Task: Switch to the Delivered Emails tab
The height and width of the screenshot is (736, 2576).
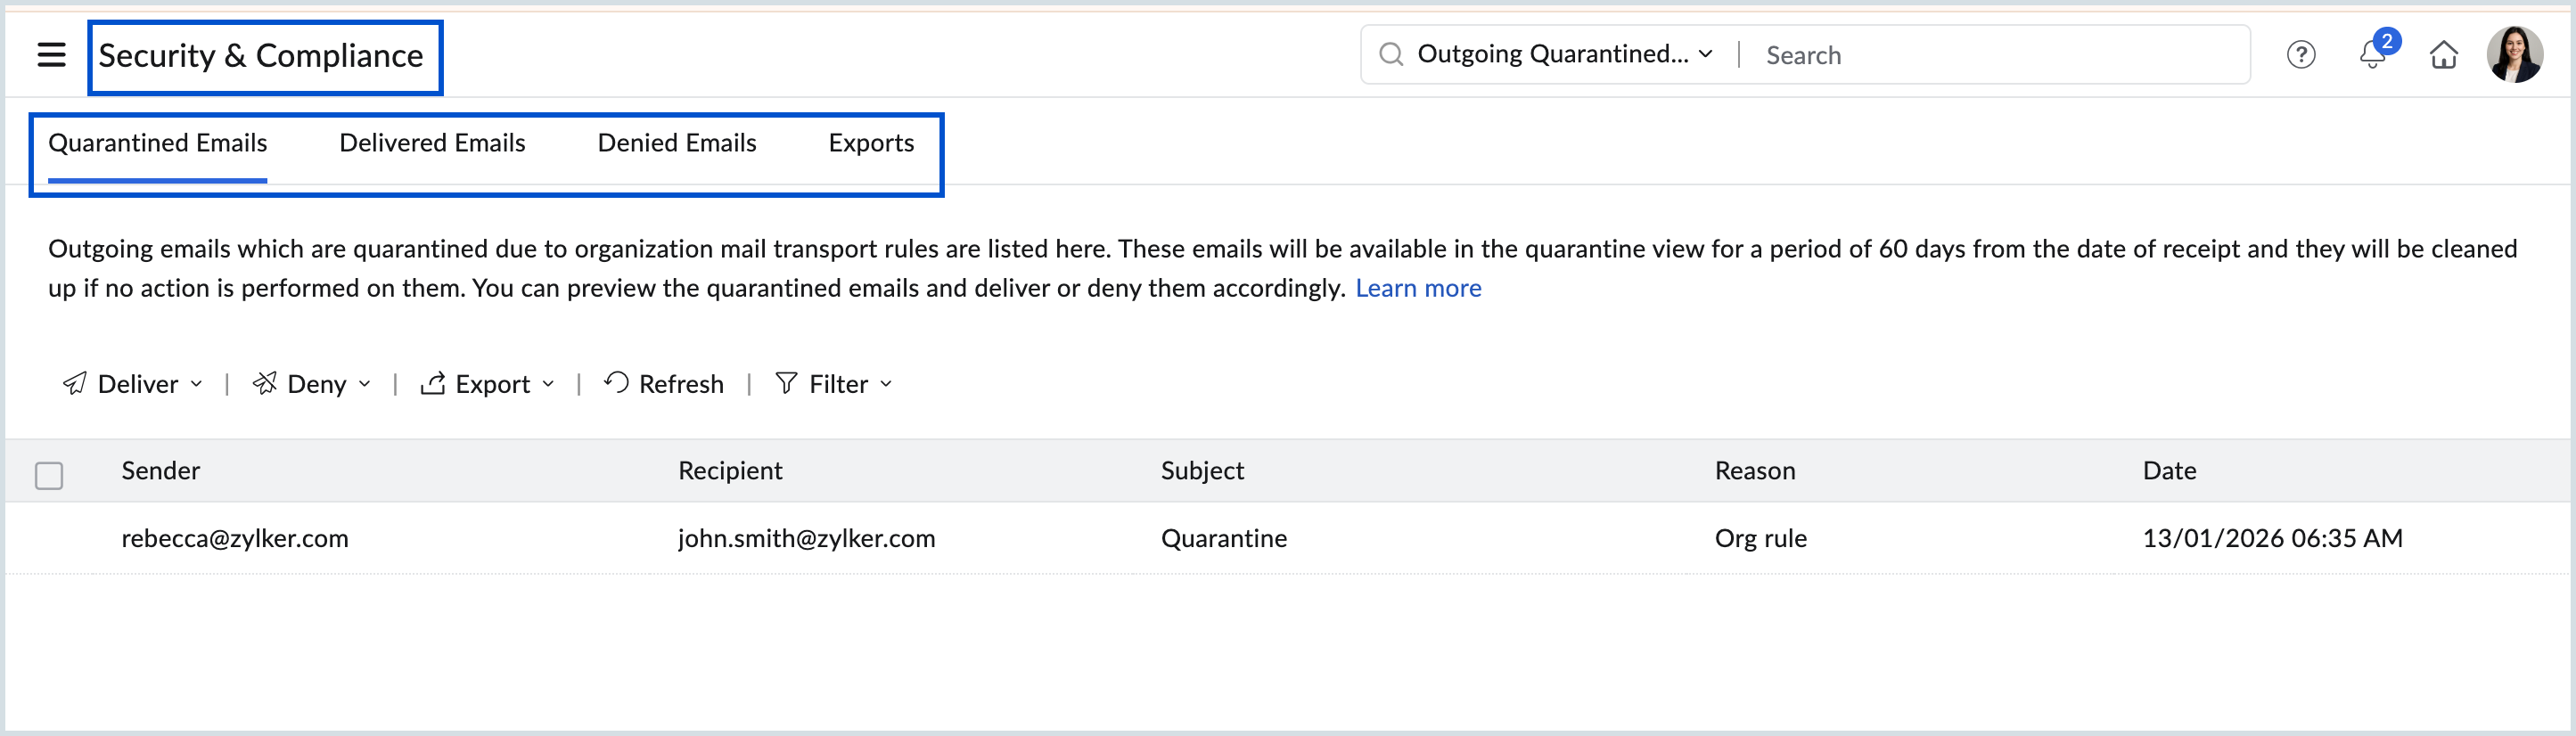Action: point(432,143)
